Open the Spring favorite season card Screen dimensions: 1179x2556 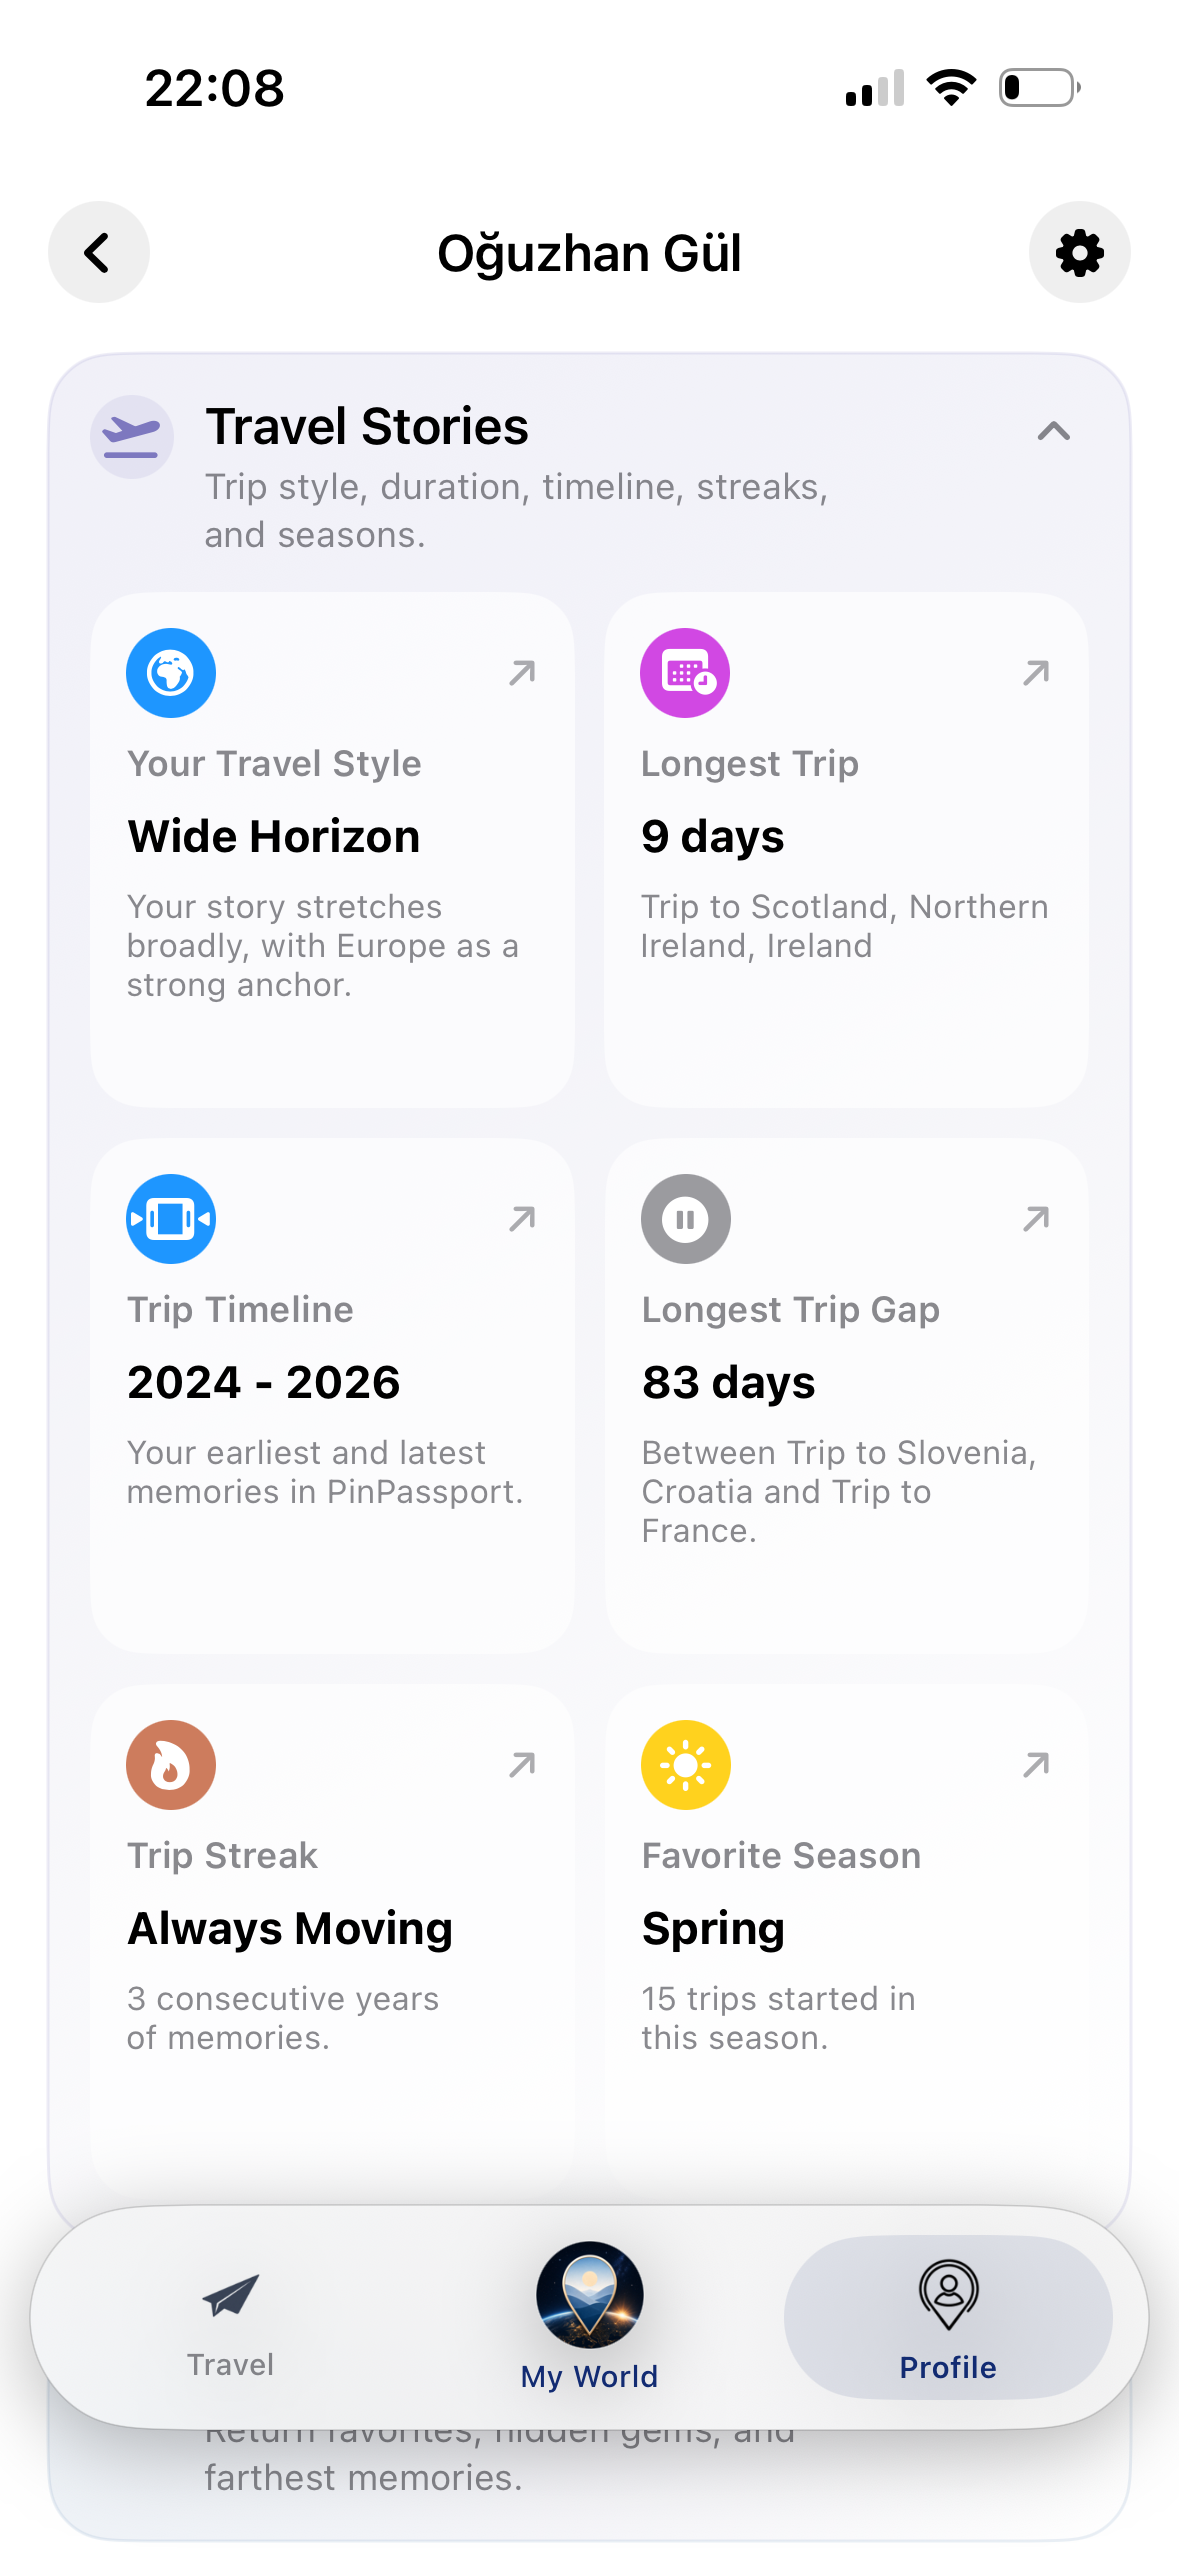847,1940
